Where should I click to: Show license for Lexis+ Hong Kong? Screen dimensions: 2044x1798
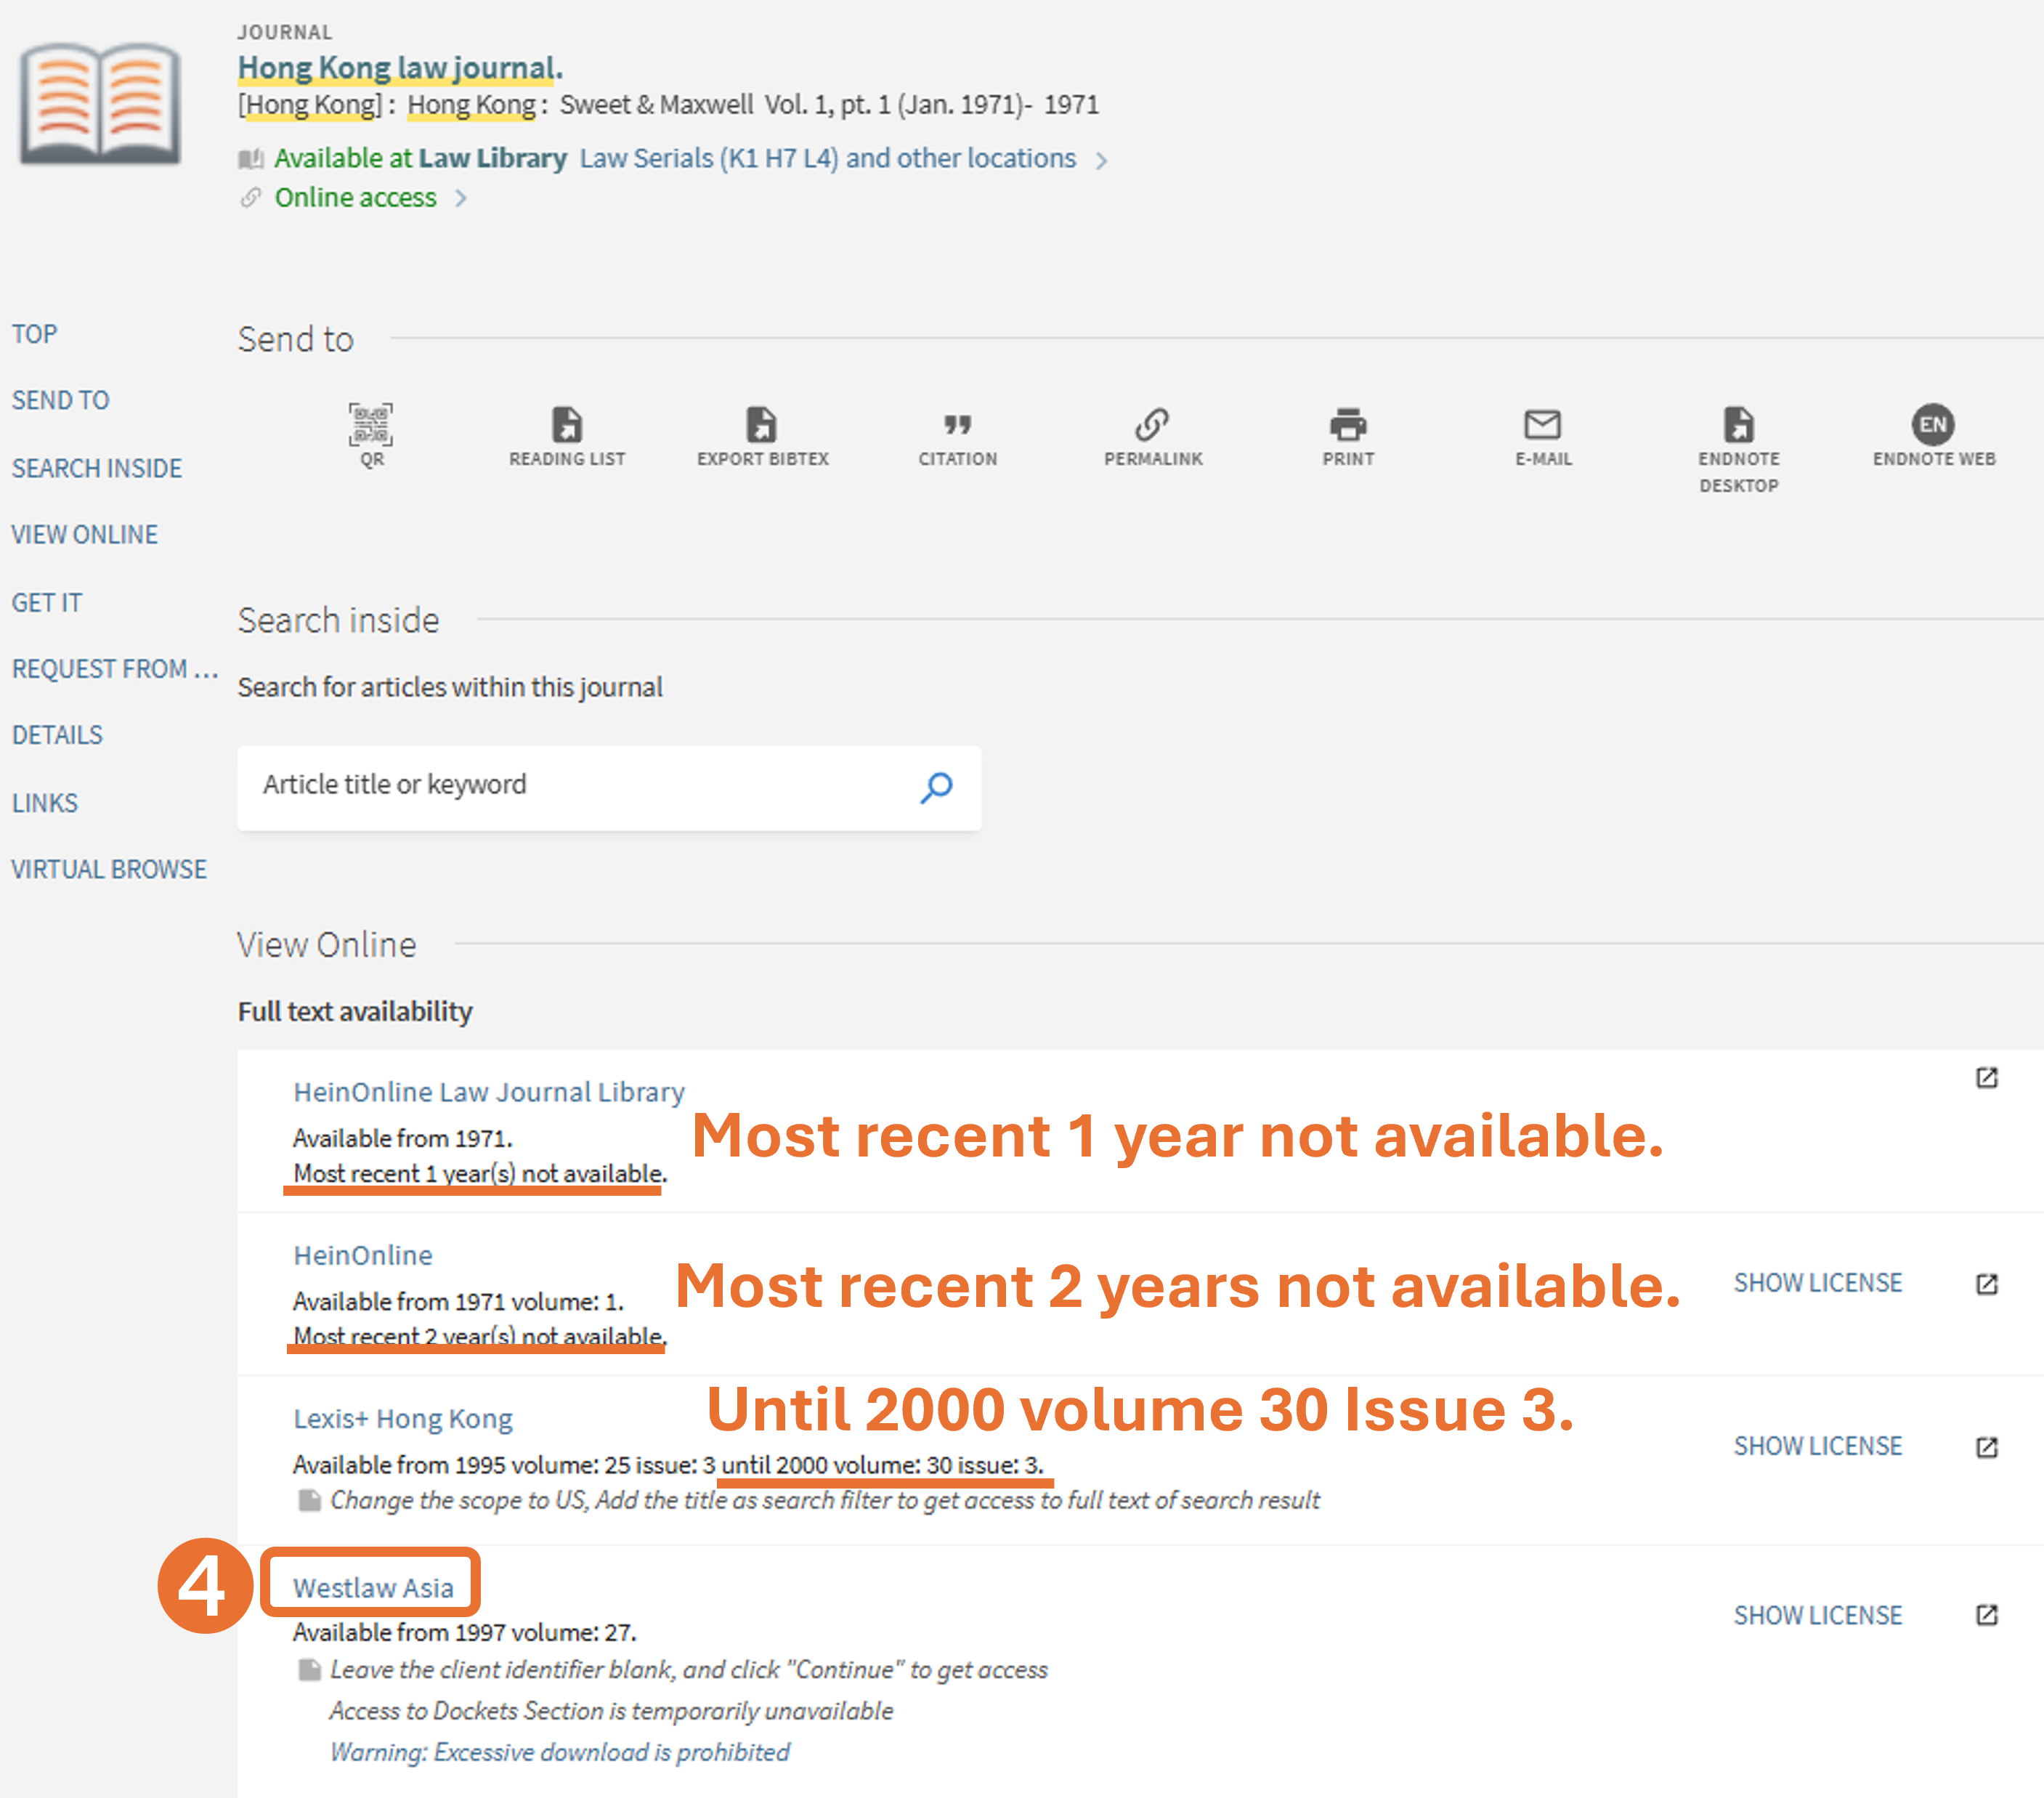click(1817, 1446)
